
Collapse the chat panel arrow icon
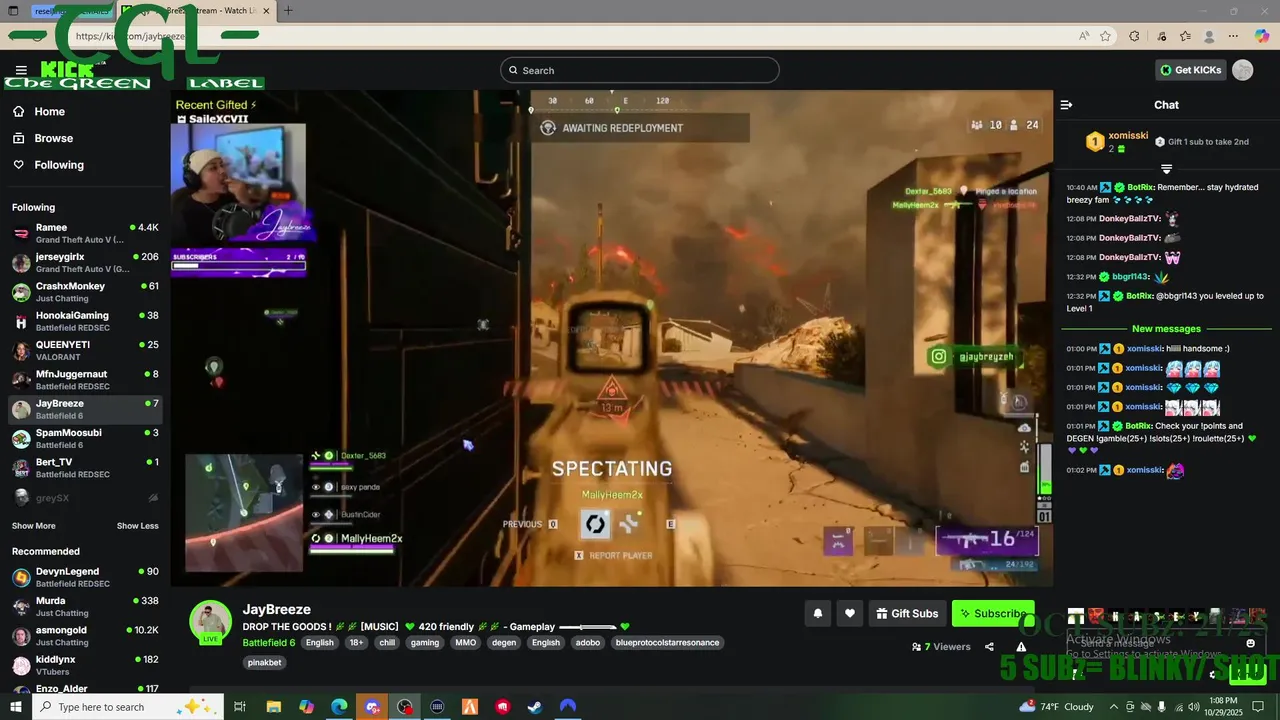1066,105
